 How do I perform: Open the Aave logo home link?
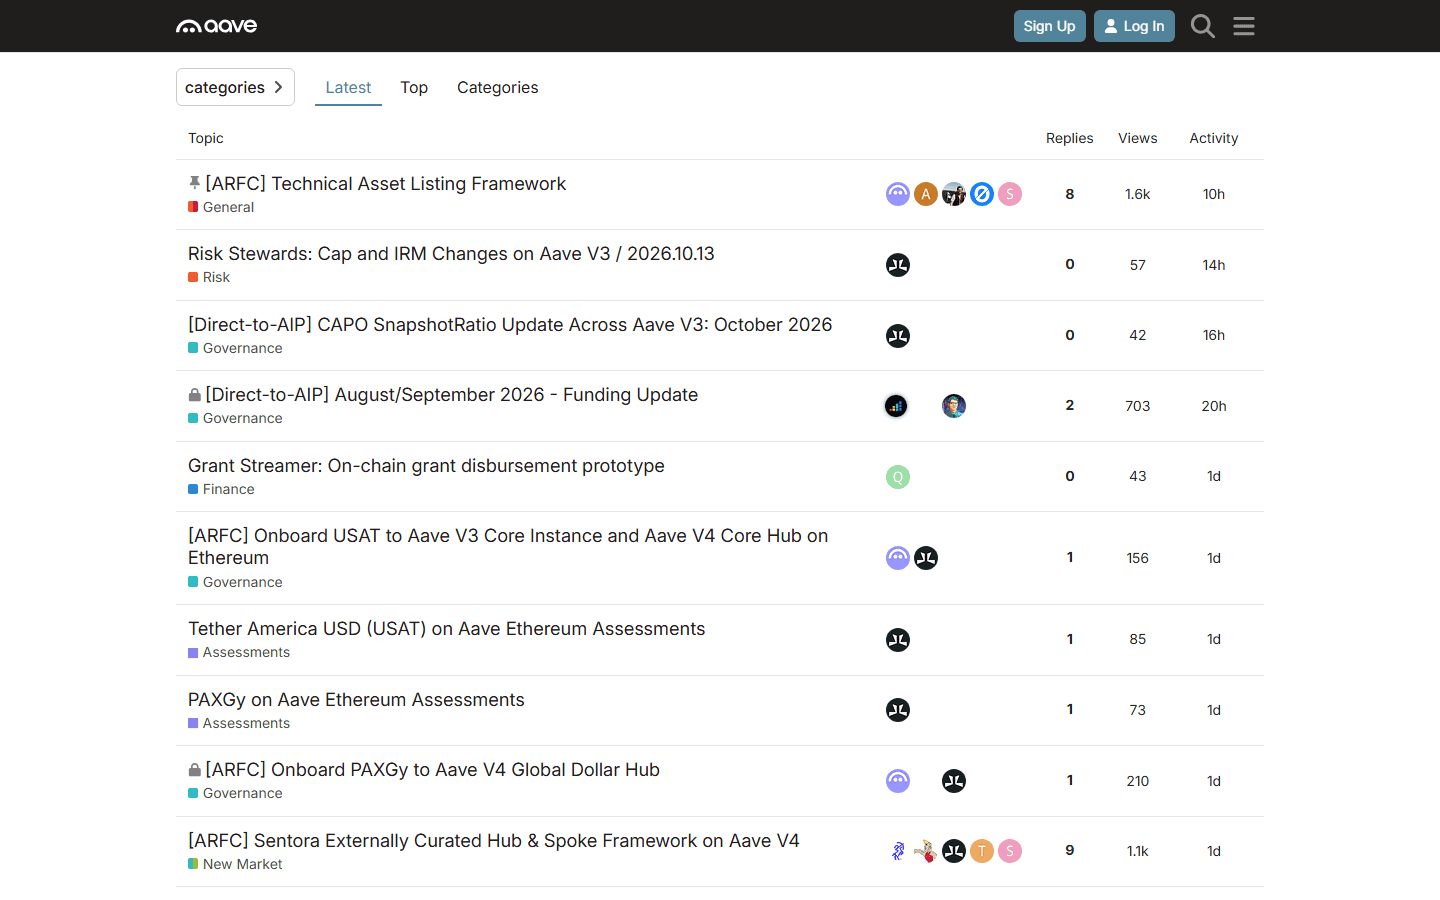point(217,26)
